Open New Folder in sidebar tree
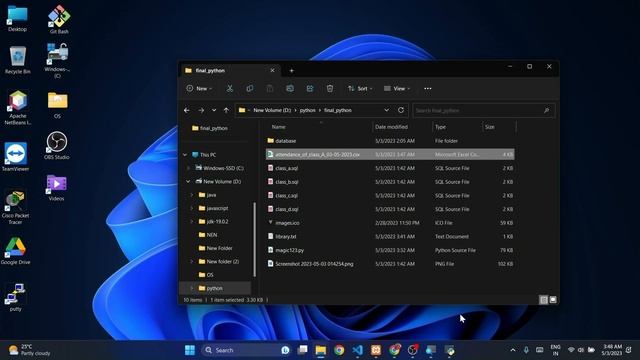 click(219, 248)
